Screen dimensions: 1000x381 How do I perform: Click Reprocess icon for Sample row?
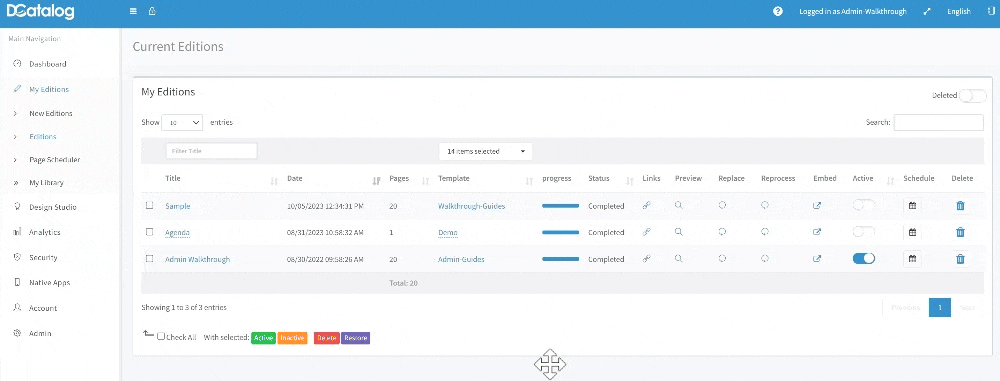coord(765,205)
